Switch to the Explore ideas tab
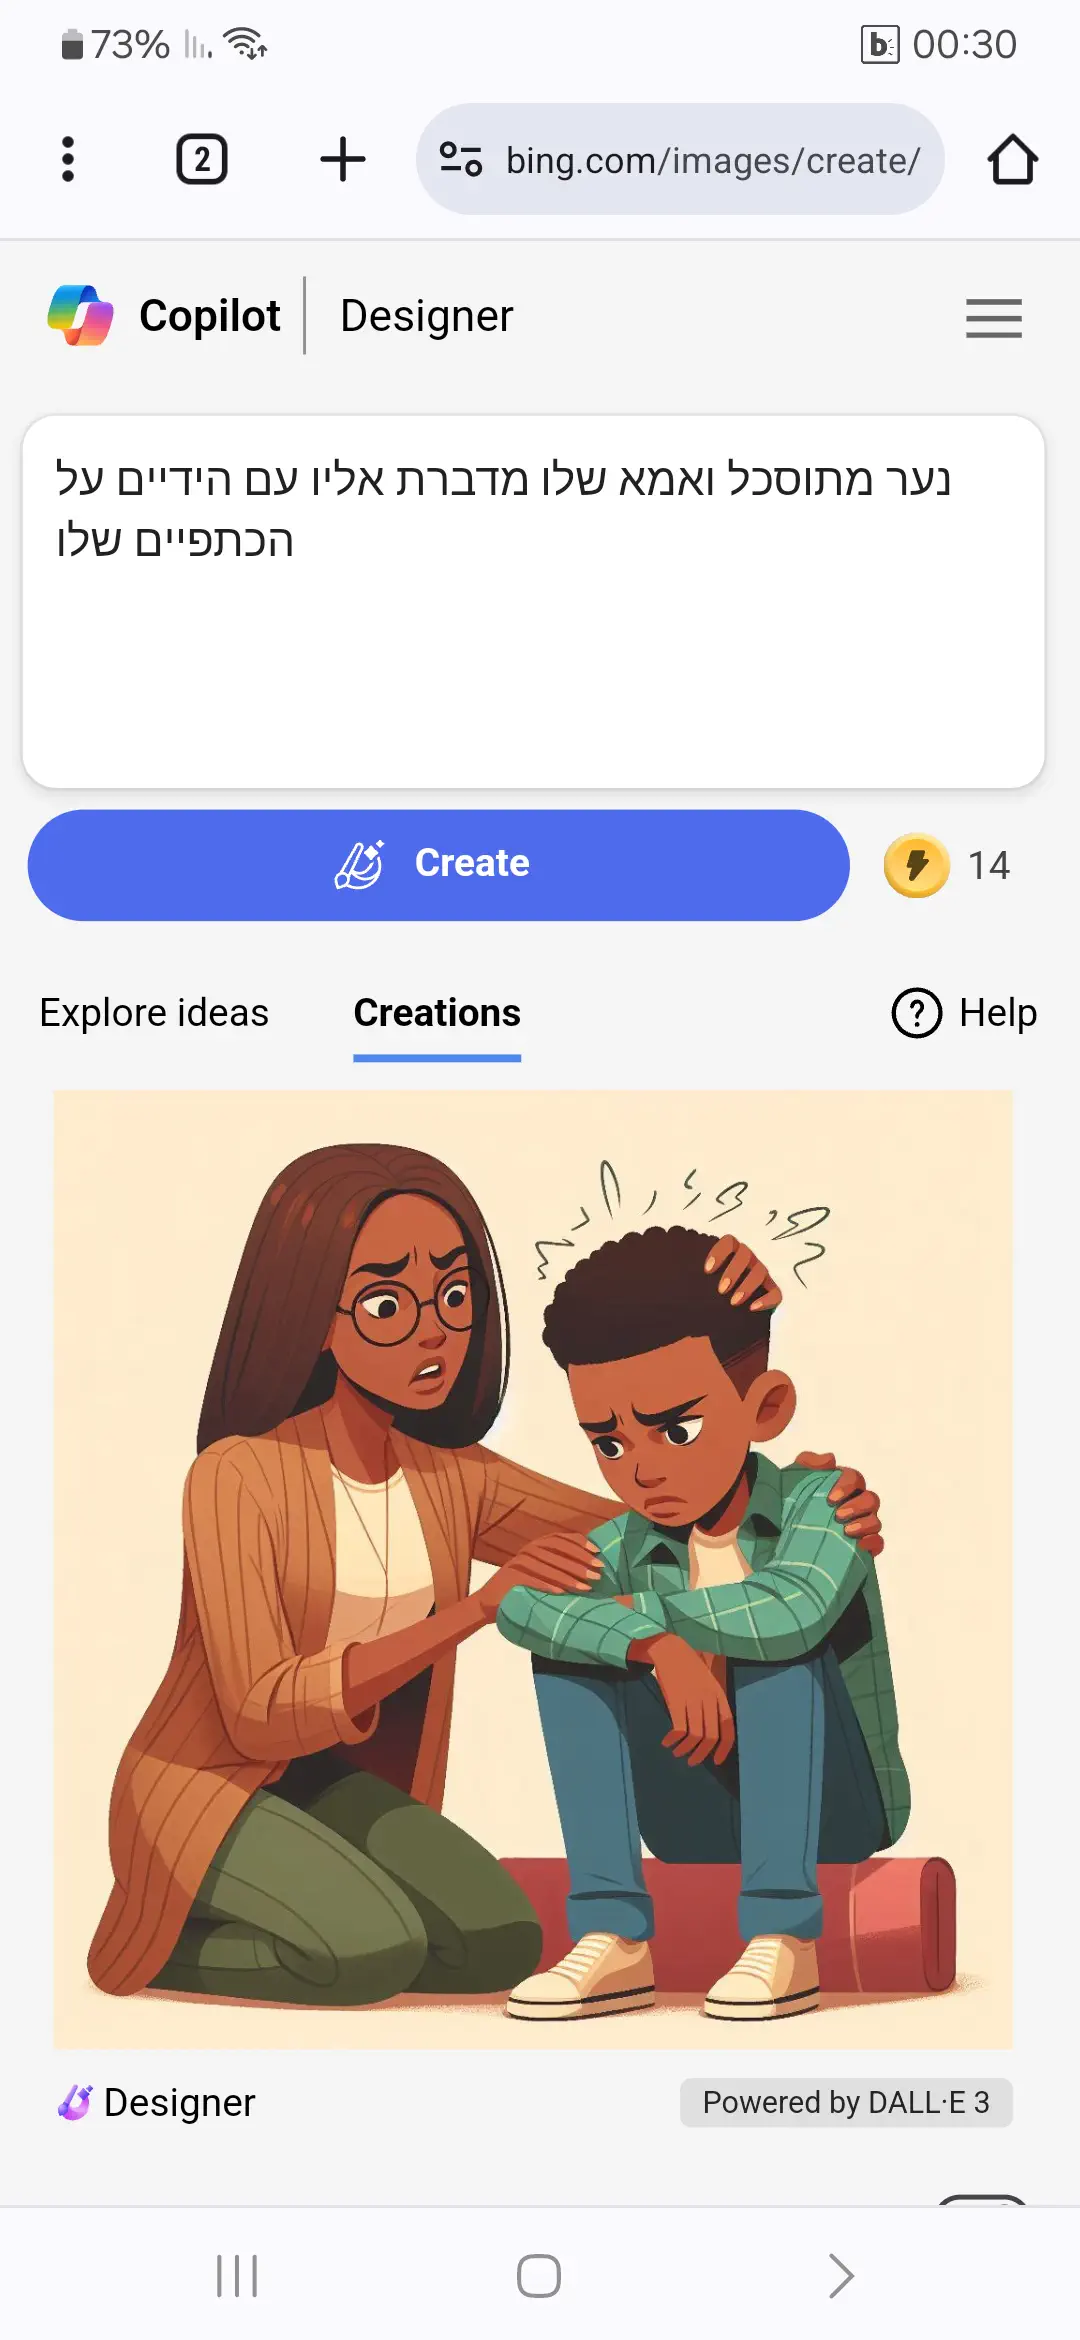 coord(154,1013)
